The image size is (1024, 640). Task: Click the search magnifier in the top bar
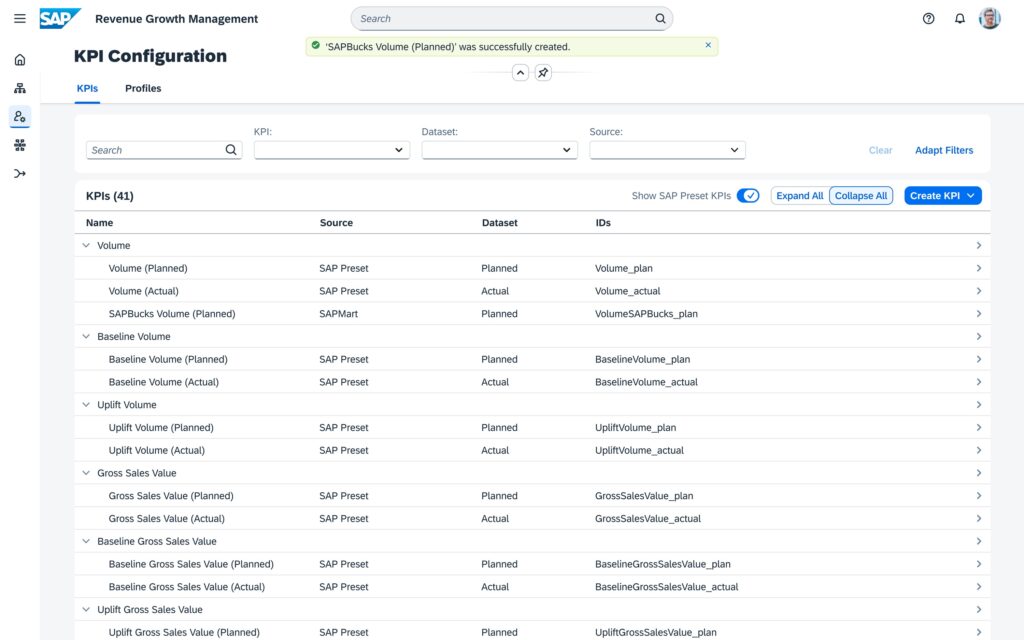660,18
